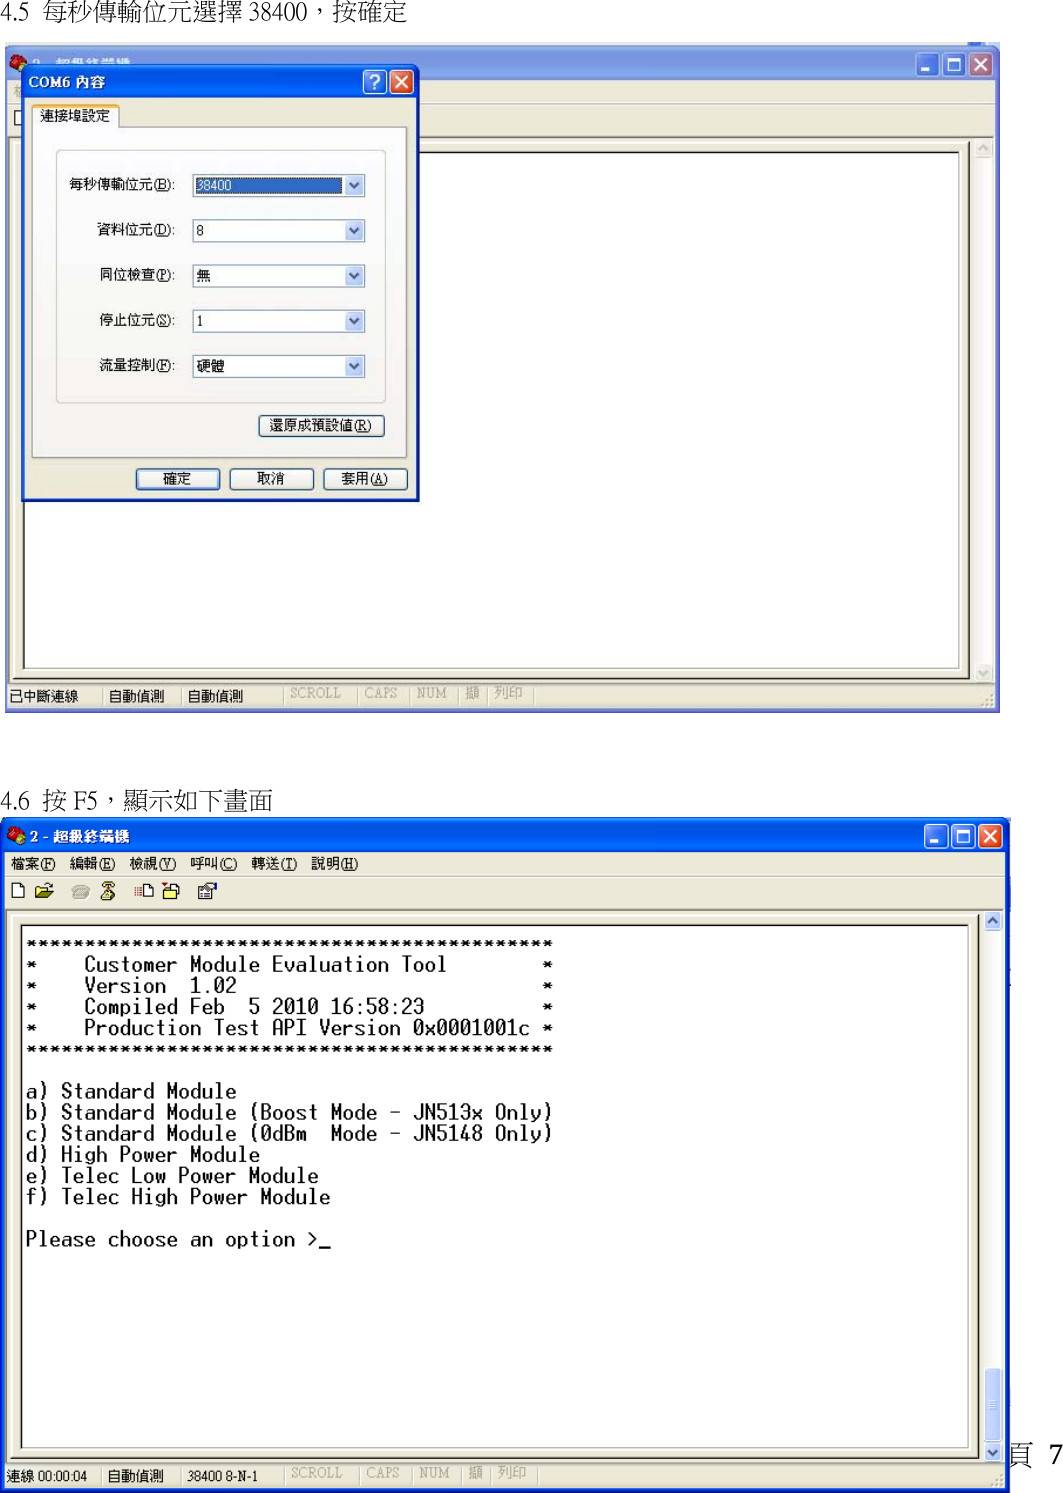Open the 編輯(E) menu

point(92,863)
